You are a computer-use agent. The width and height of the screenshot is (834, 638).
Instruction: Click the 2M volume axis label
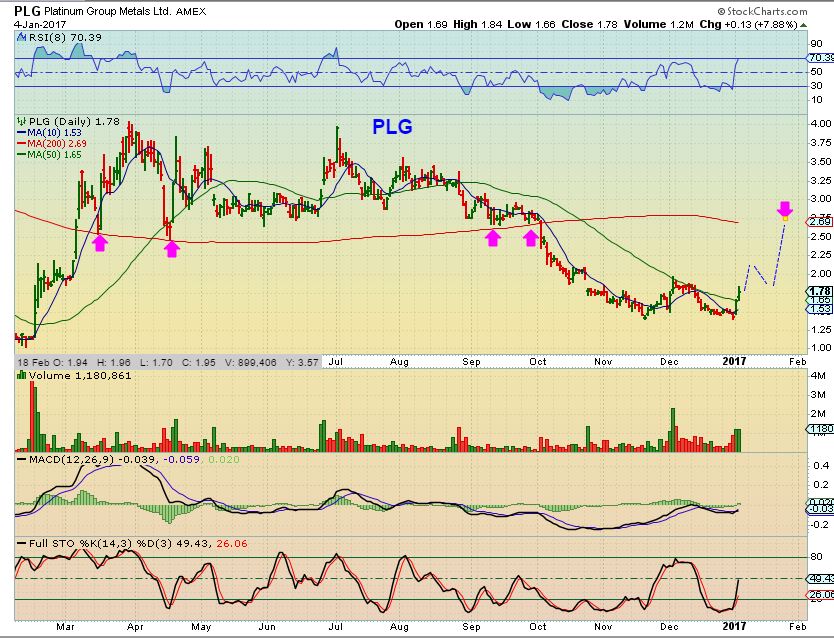pos(818,414)
